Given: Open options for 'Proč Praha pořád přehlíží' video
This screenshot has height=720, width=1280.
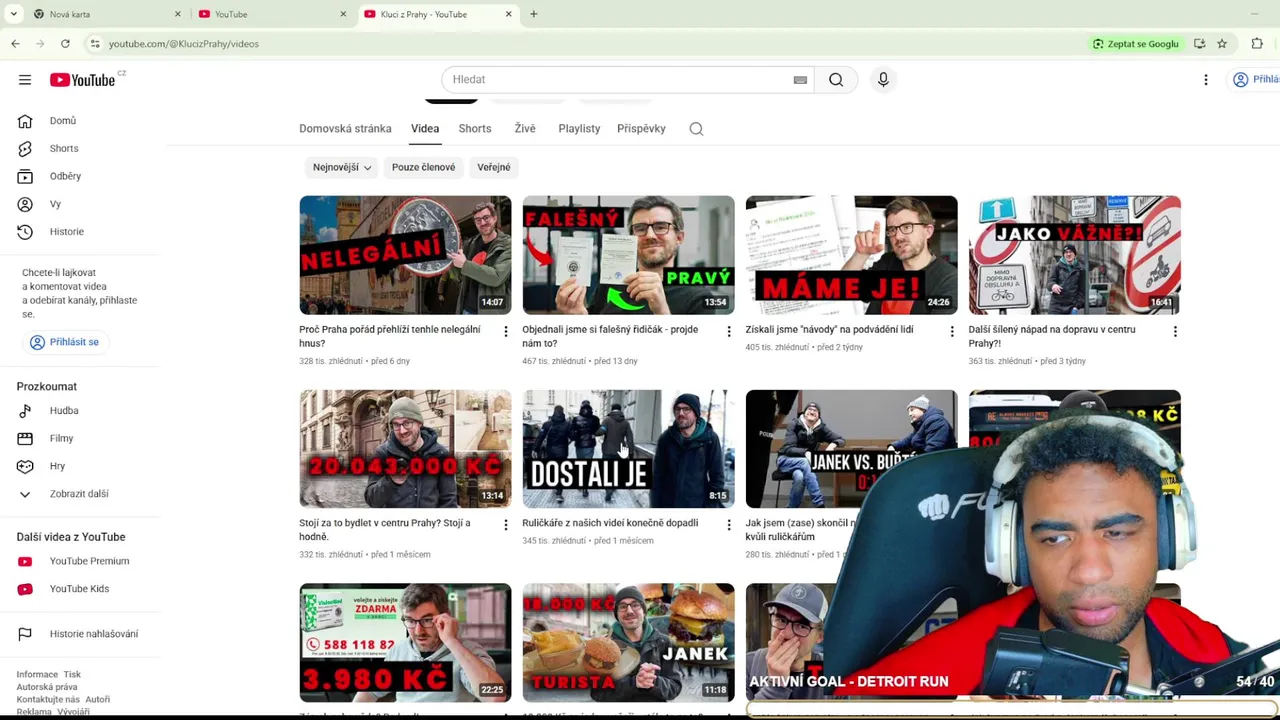Looking at the screenshot, I should [x=505, y=331].
